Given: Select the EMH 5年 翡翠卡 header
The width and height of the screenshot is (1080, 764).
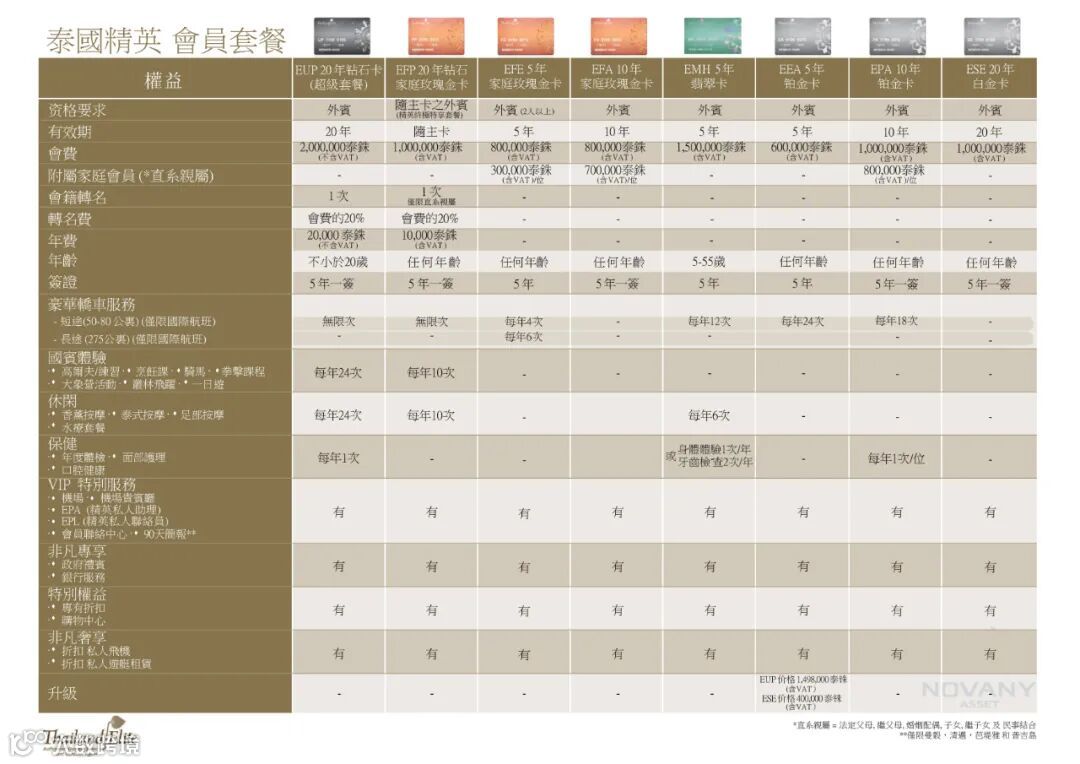Looking at the screenshot, I should [x=709, y=78].
